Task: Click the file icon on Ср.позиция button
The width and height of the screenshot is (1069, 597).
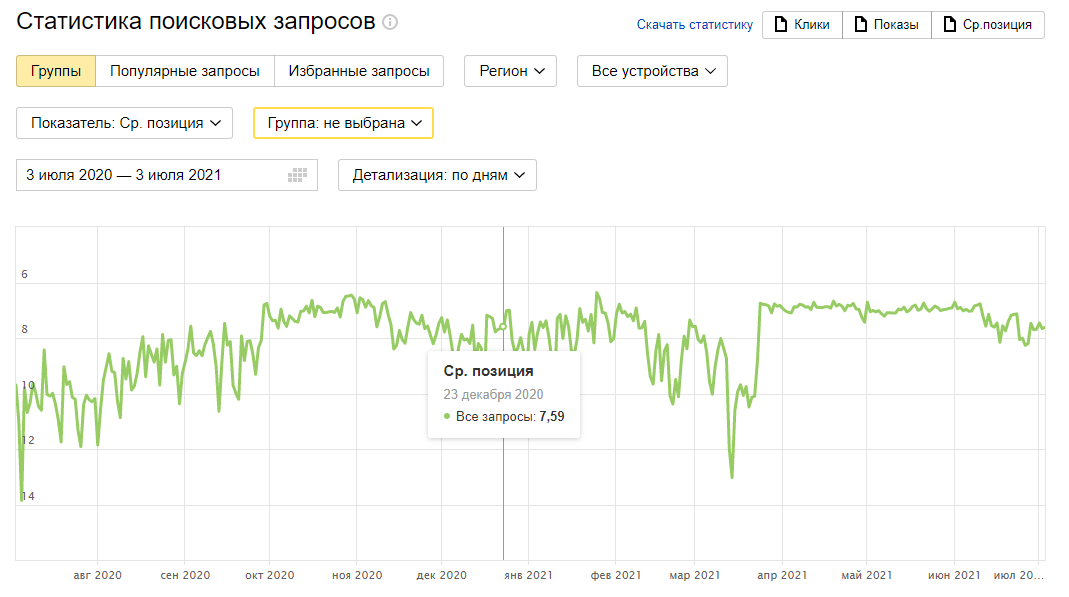Action: (950, 25)
